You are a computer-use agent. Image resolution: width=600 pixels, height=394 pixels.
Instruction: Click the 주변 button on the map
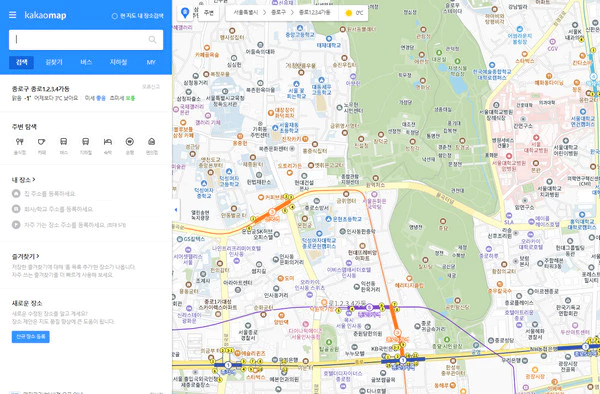click(x=209, y=13)
